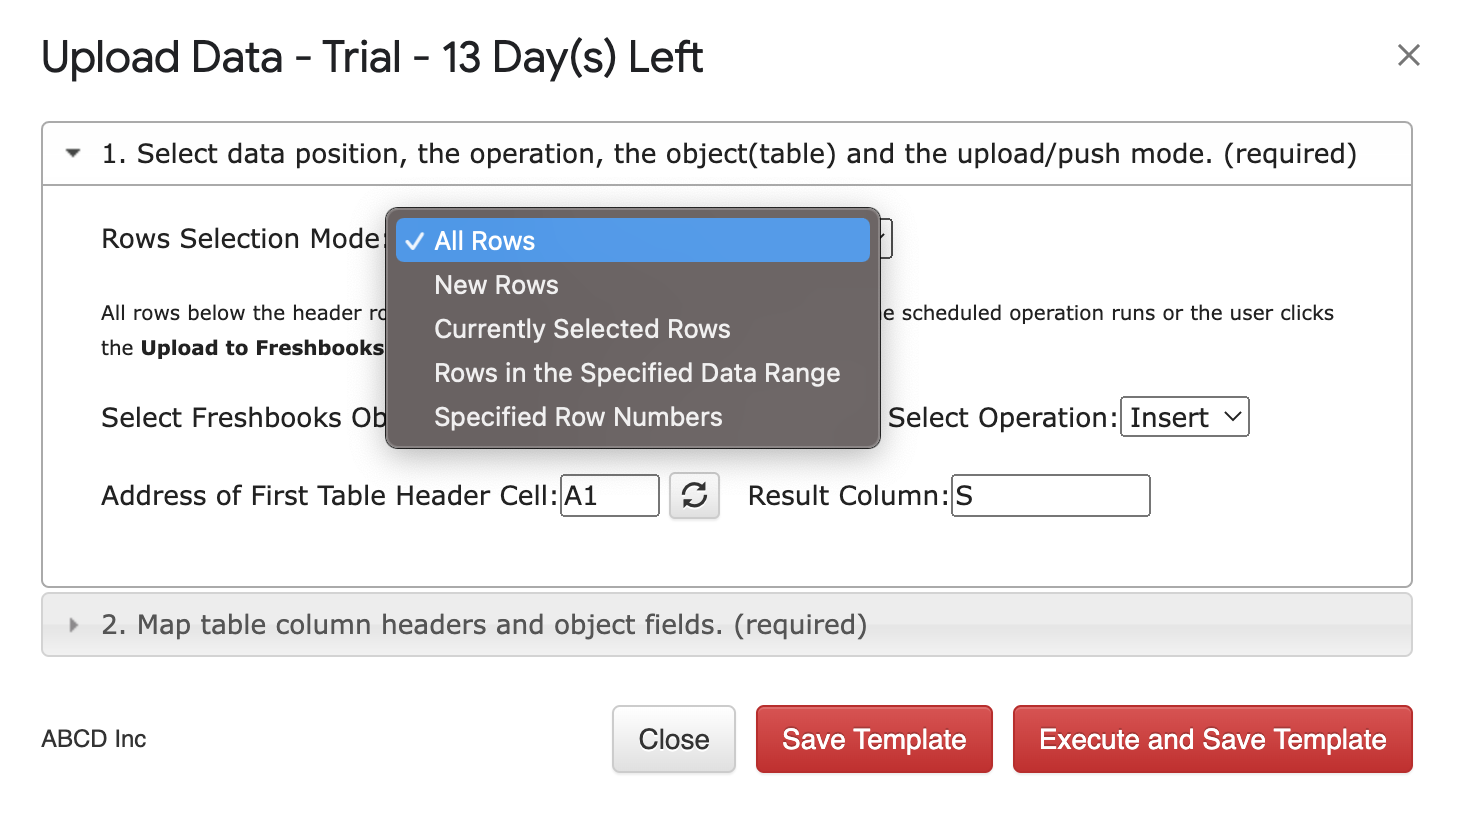Open the Select Operation Insert dropdown
This screenshot has width=1480, height=820.
tap(1185, 417)
